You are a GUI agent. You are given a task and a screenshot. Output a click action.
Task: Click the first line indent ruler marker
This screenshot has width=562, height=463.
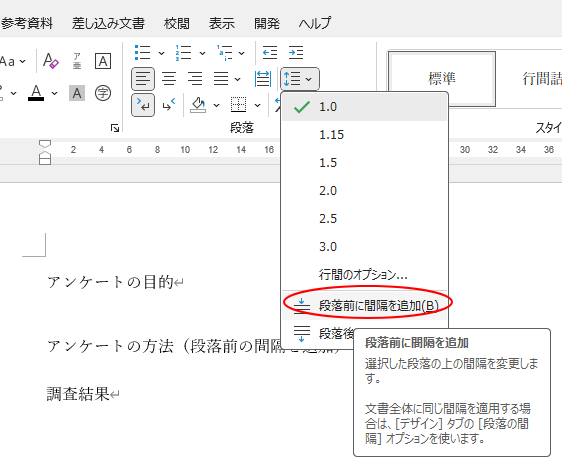(45, 144)
